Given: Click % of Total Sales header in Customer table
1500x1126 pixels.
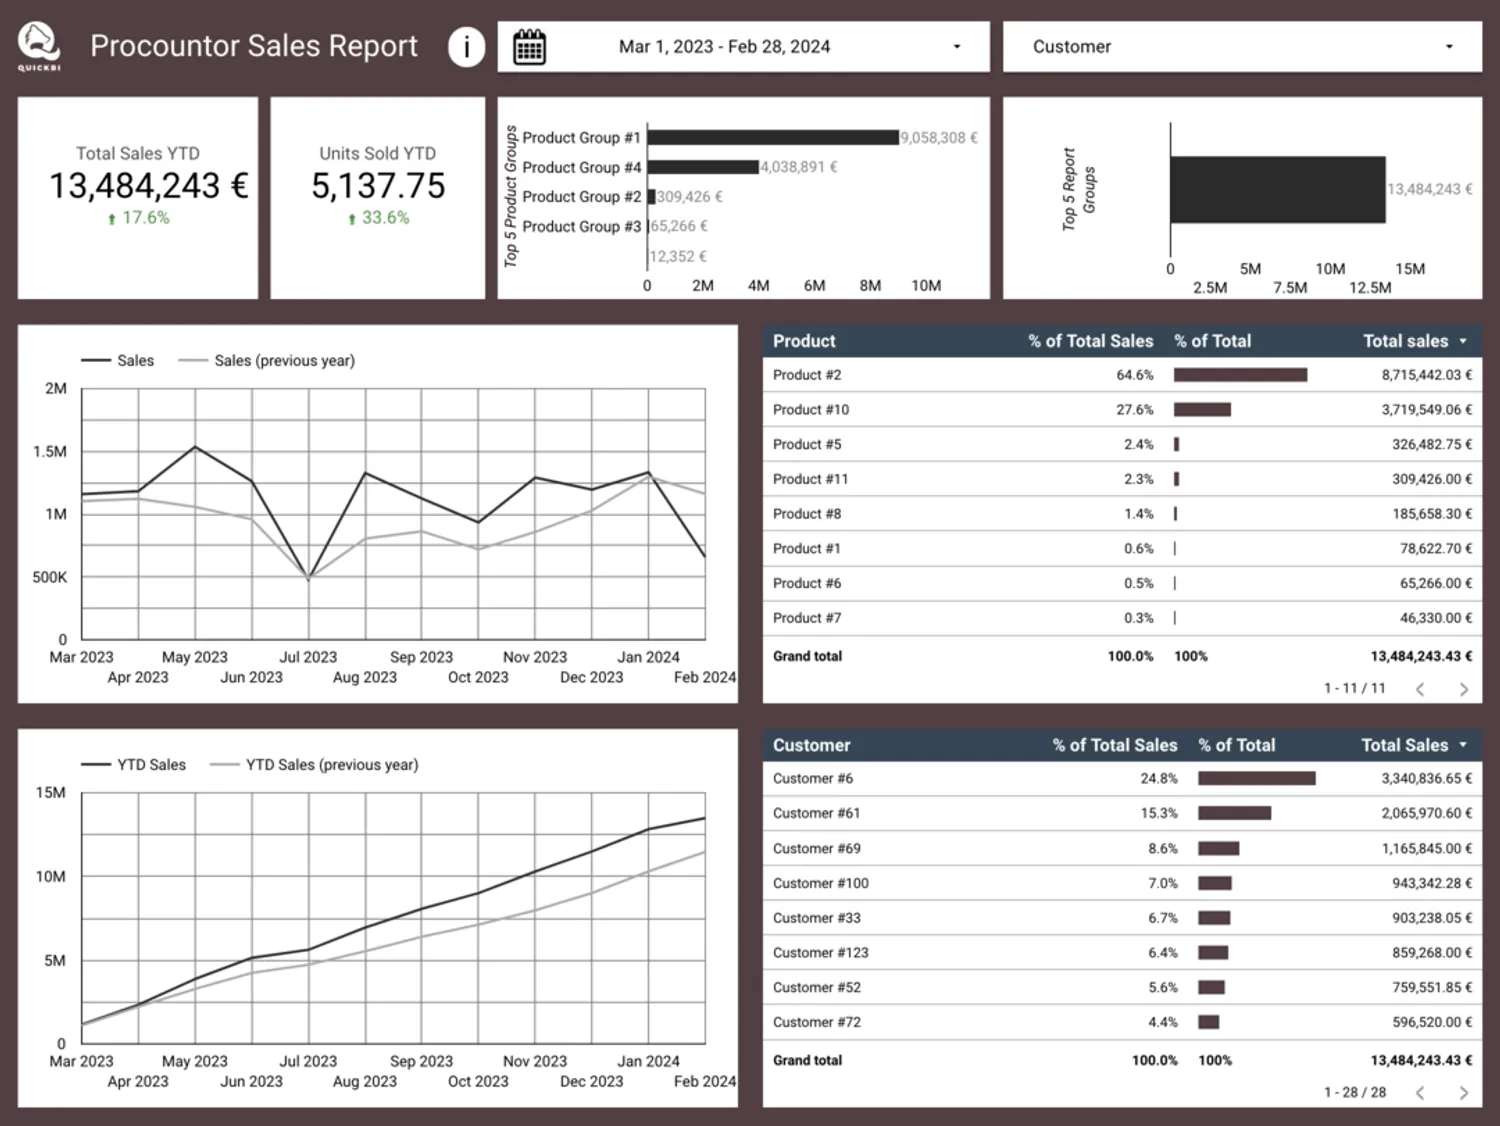Looking at the screenshot, I should 1114,745.
